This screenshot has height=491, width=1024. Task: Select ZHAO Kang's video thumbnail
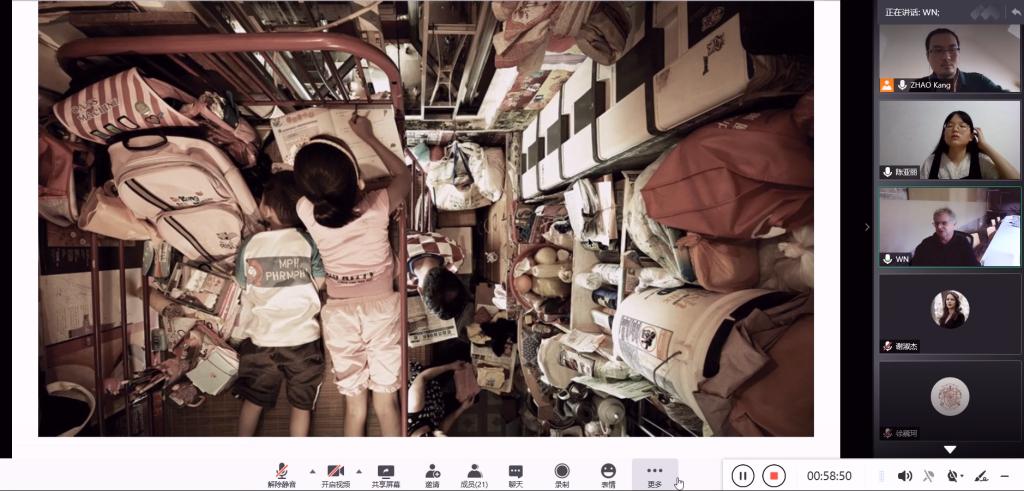[949, 58]
